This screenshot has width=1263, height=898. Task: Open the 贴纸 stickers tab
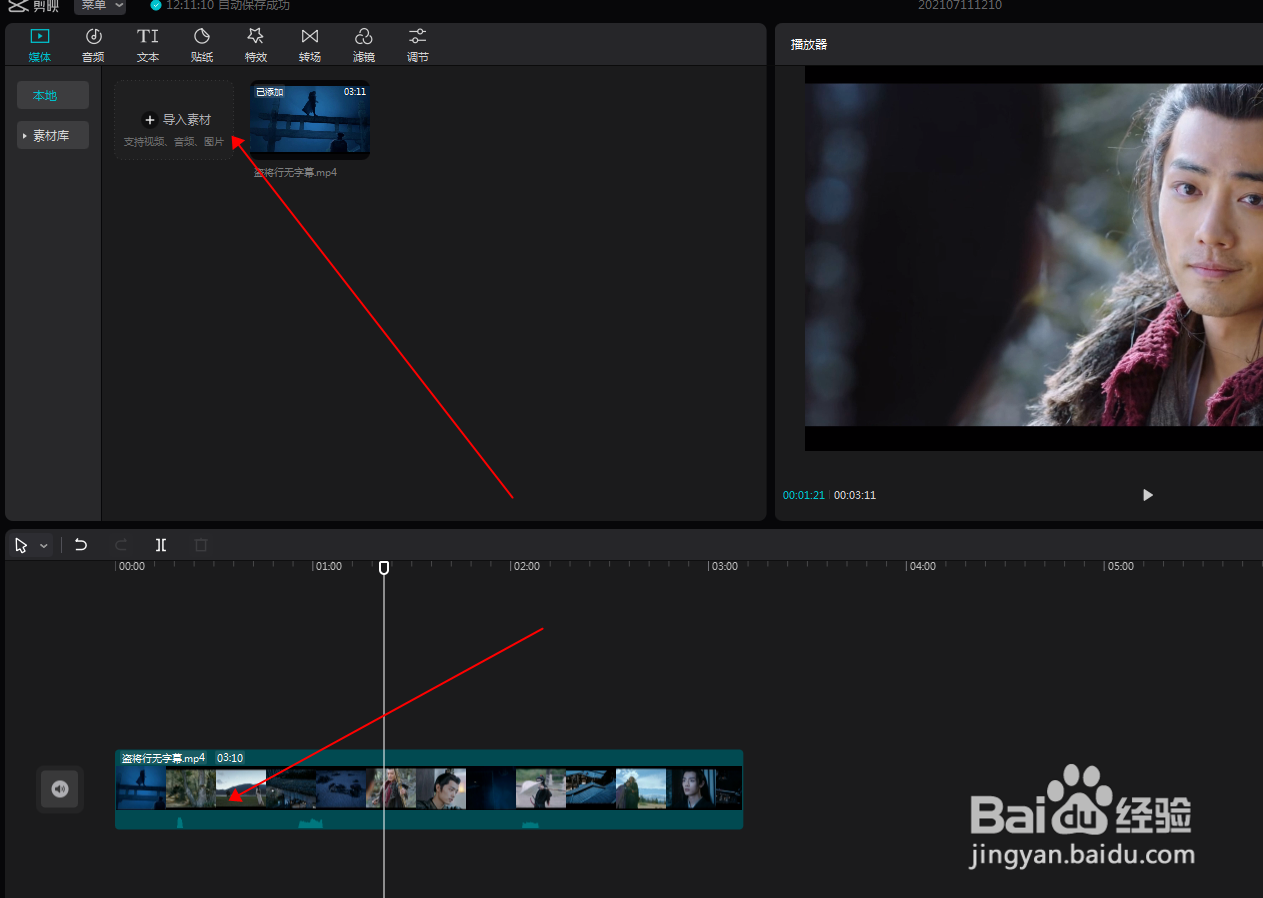click(x=202, y=45)
